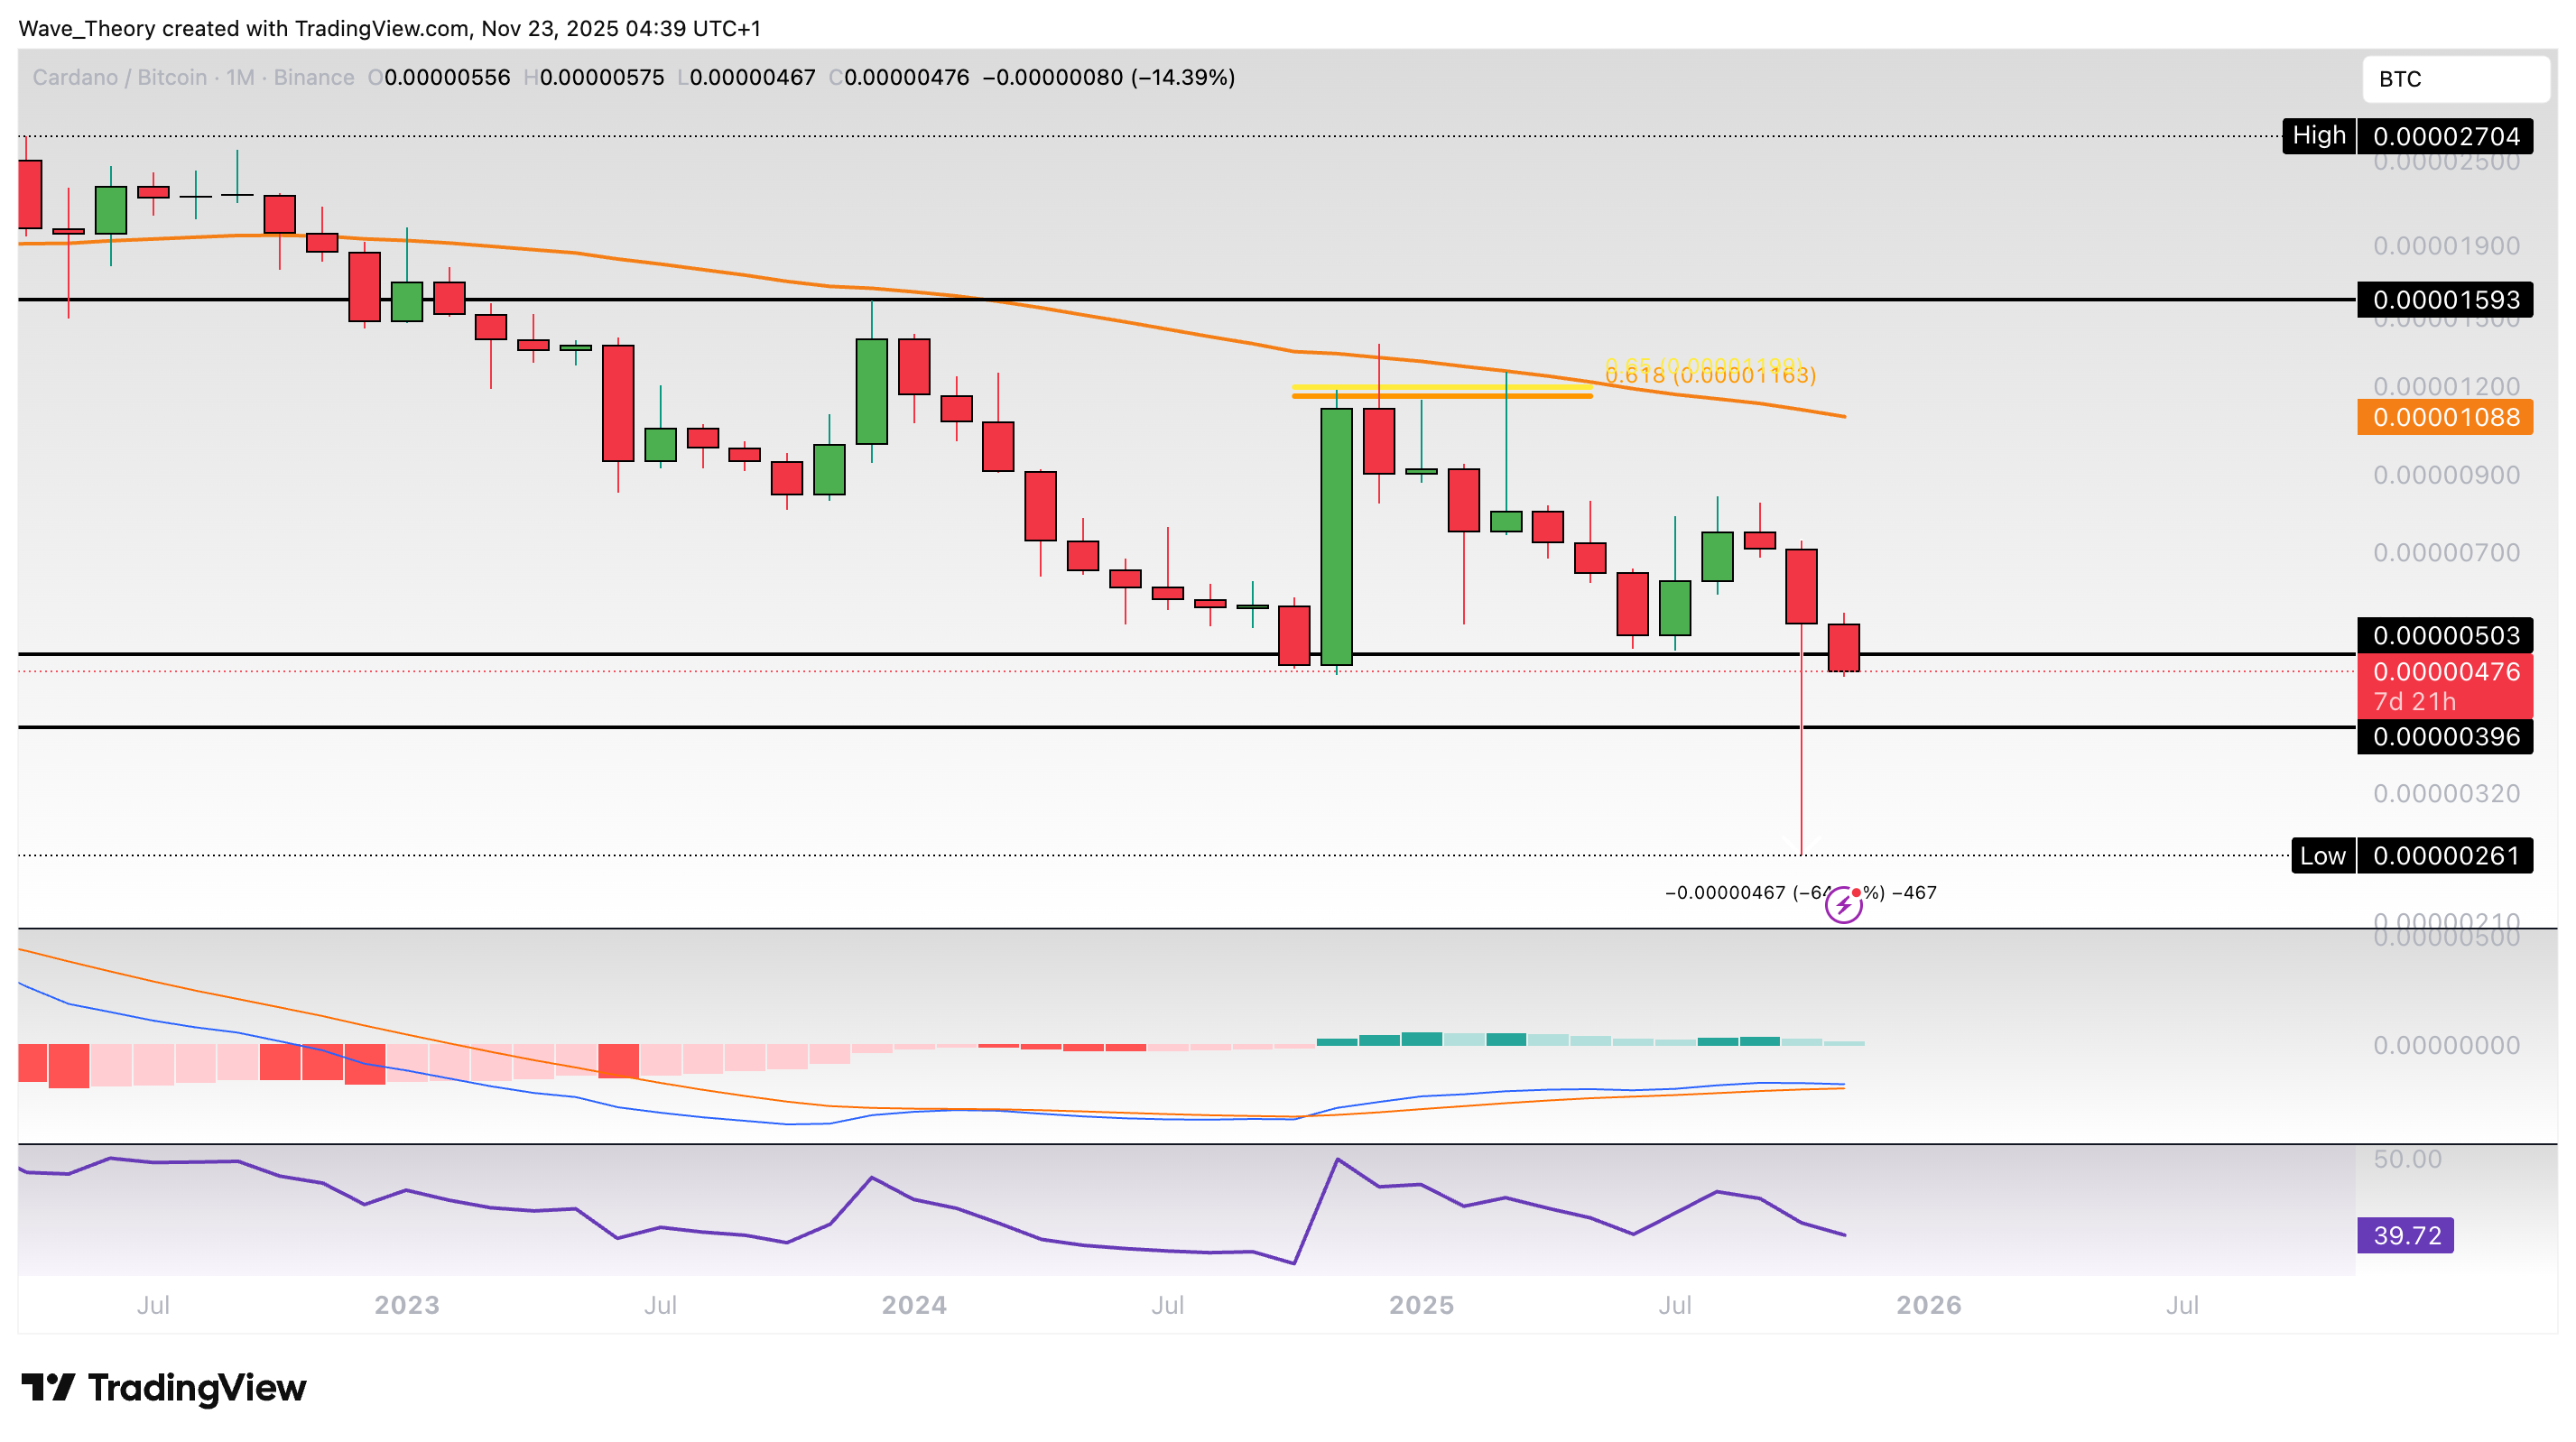Select the 0.00000503 support level label
Image resolution: width=2576 pixels, height=1442 pixels.
(2445, 636)
